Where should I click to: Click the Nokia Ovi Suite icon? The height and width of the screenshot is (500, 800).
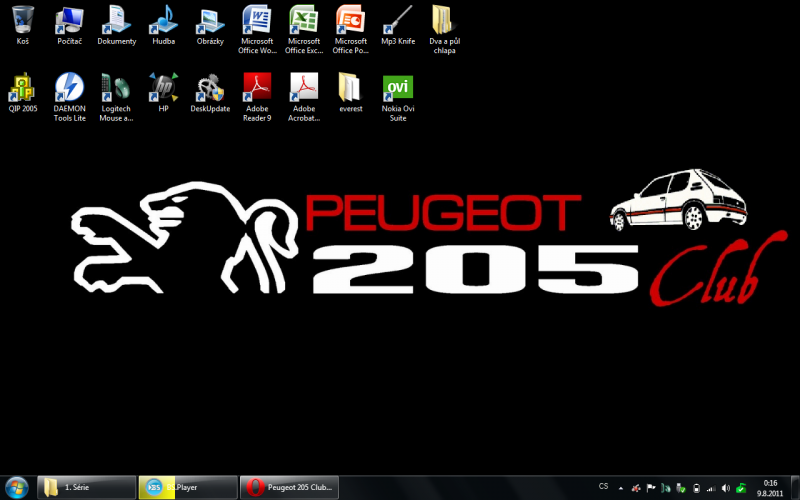click(397, 87)
